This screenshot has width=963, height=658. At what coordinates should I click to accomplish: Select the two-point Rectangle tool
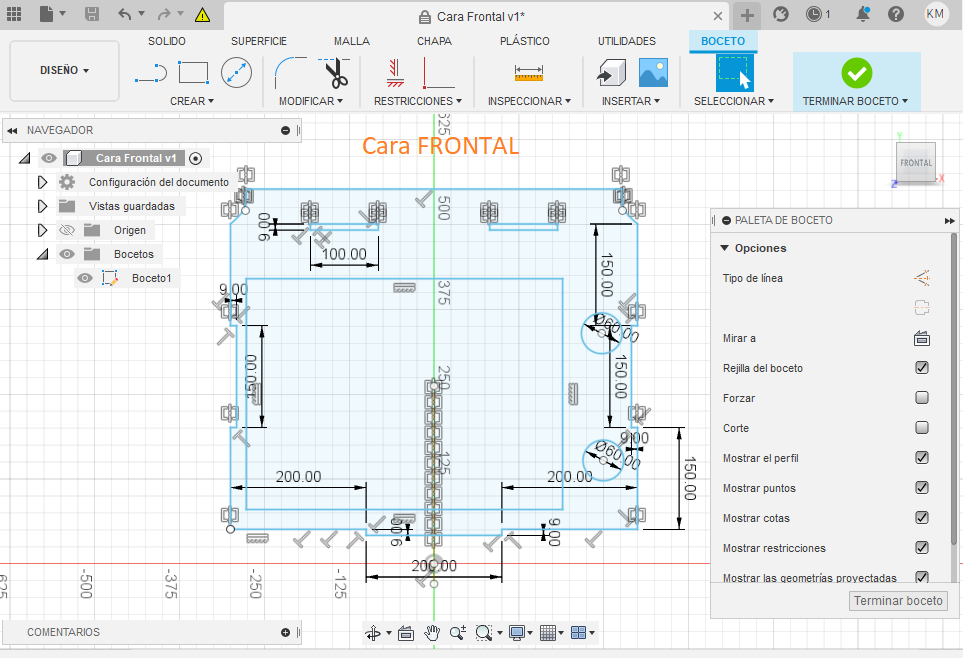[x=193, y=73]
